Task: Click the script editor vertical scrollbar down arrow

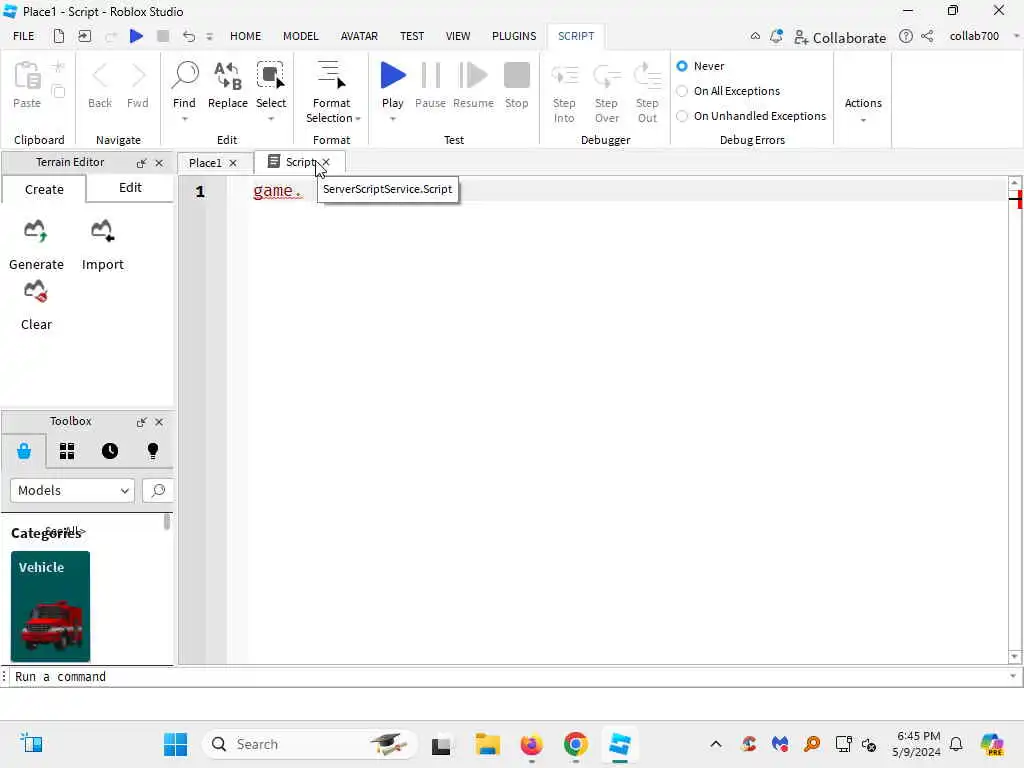Action: tap(1014, 656)
